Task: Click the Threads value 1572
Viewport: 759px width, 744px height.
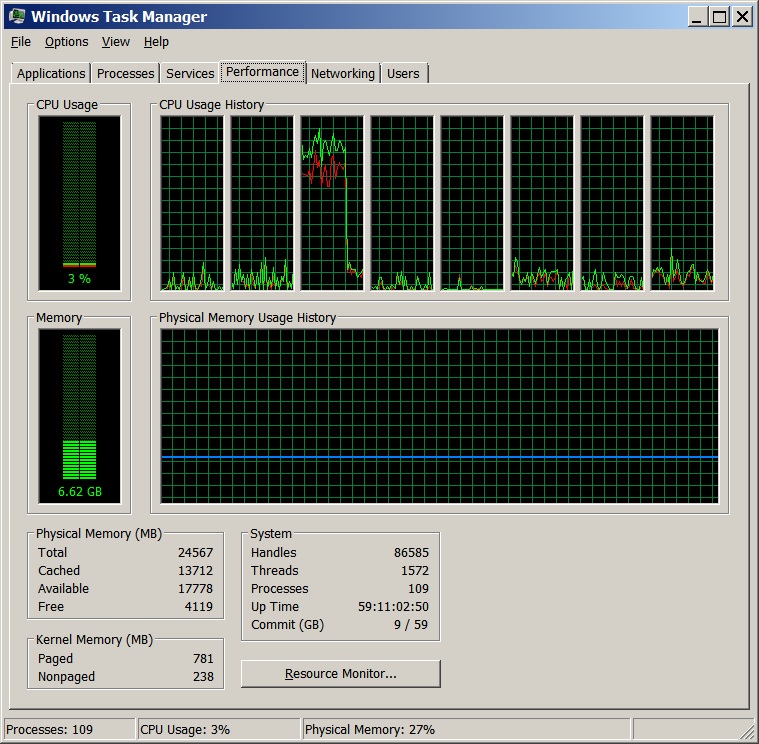Action: click(x=415, y=570)
